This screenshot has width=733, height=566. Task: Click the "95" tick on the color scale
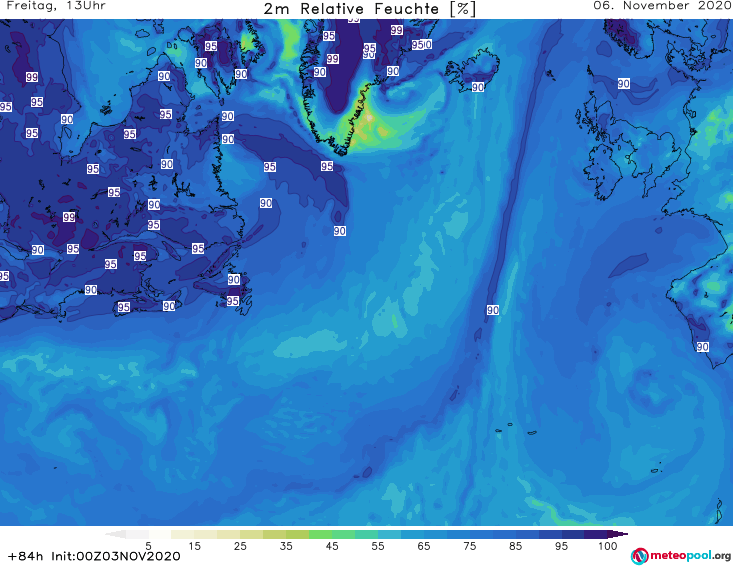click(x=561, y=546)
